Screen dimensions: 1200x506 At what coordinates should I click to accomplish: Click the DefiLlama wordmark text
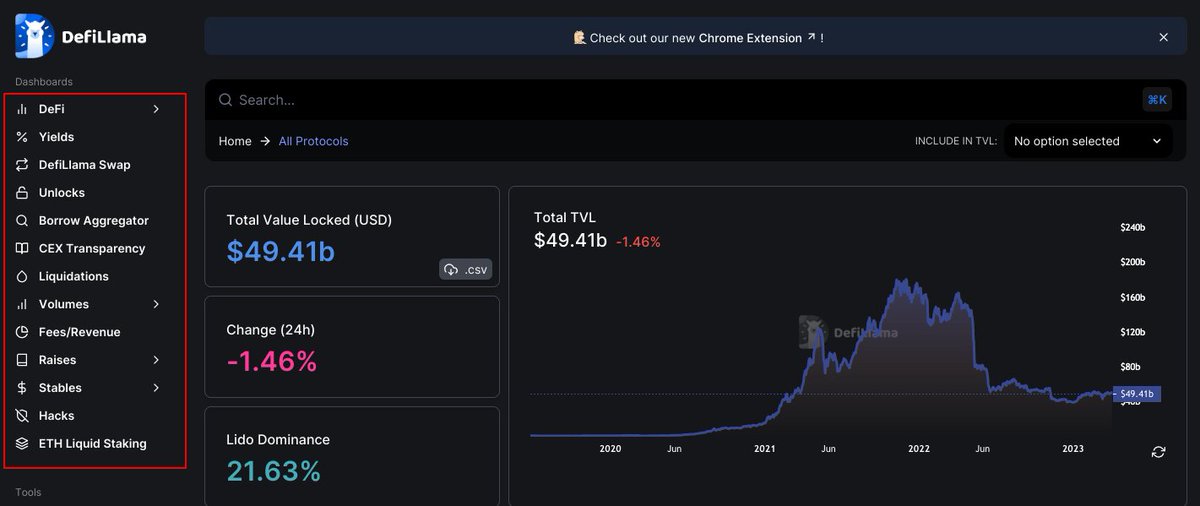click(104, 37)
